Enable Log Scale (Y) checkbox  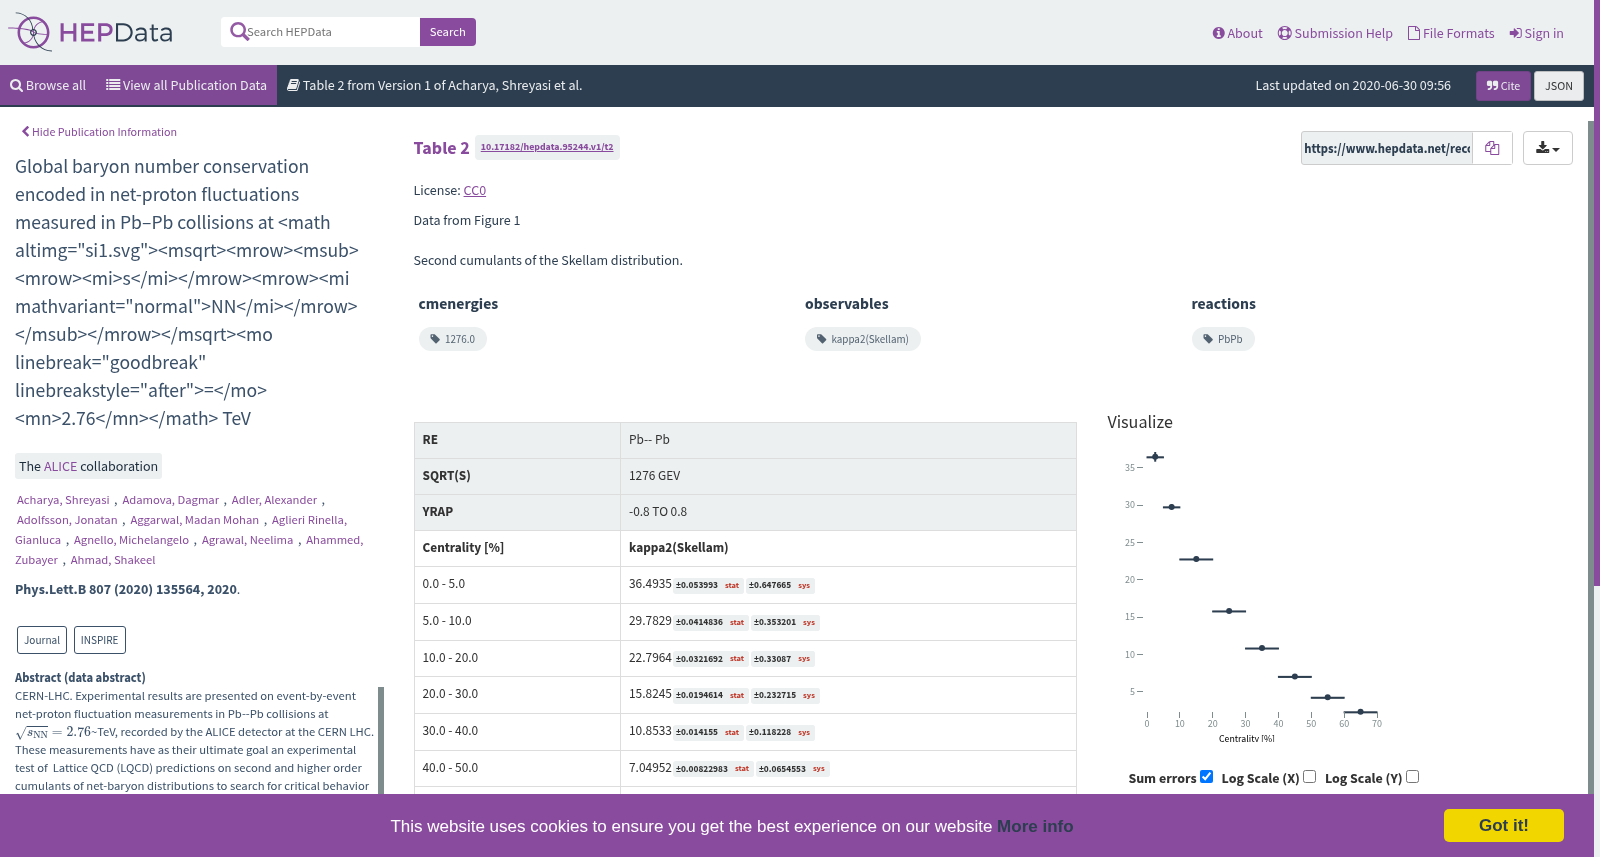tap(1412, 777)
